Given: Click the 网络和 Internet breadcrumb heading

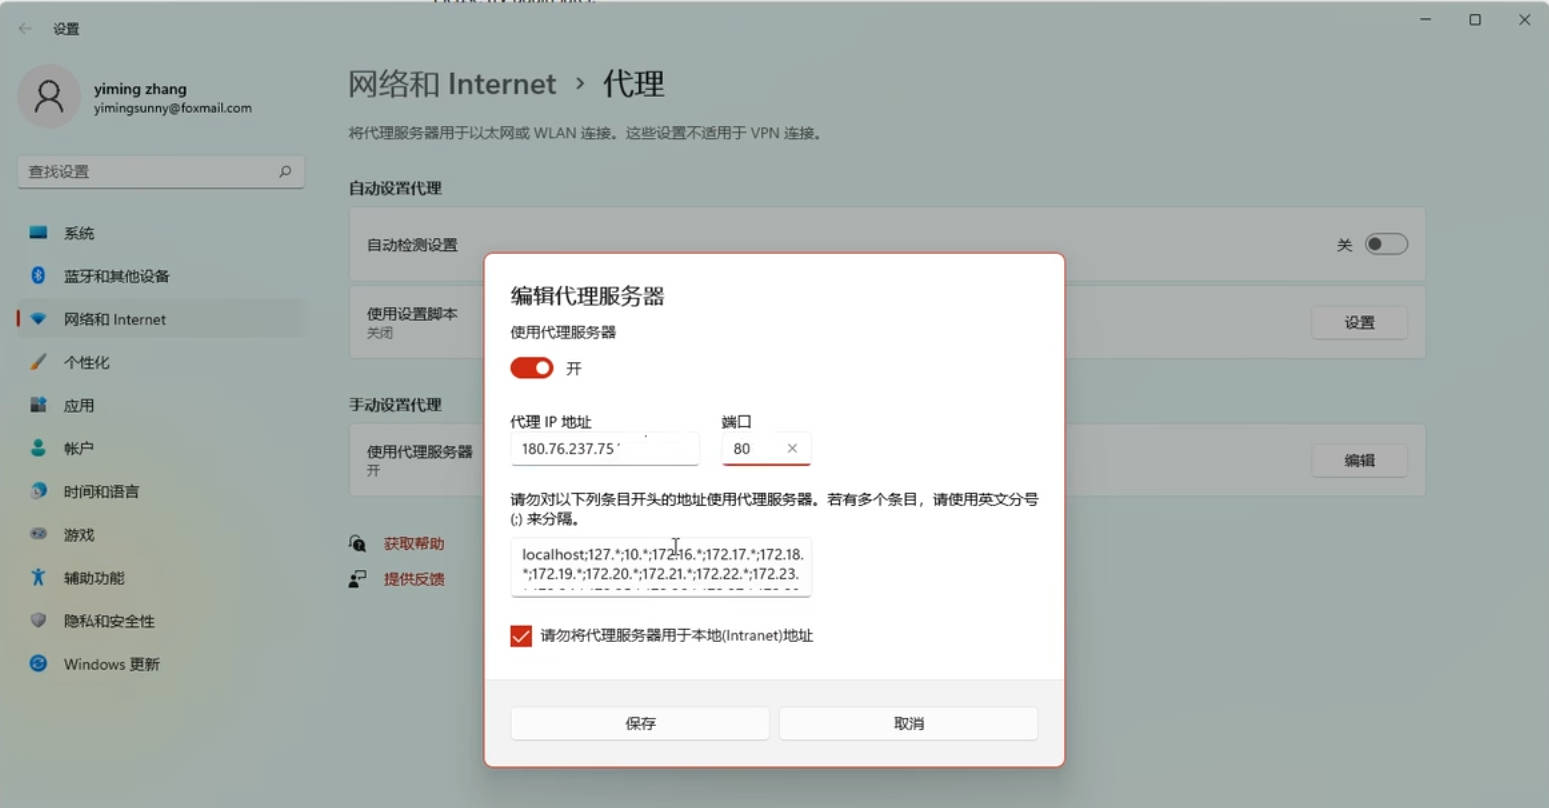Looking at the screenshot, I should [452, 84].
